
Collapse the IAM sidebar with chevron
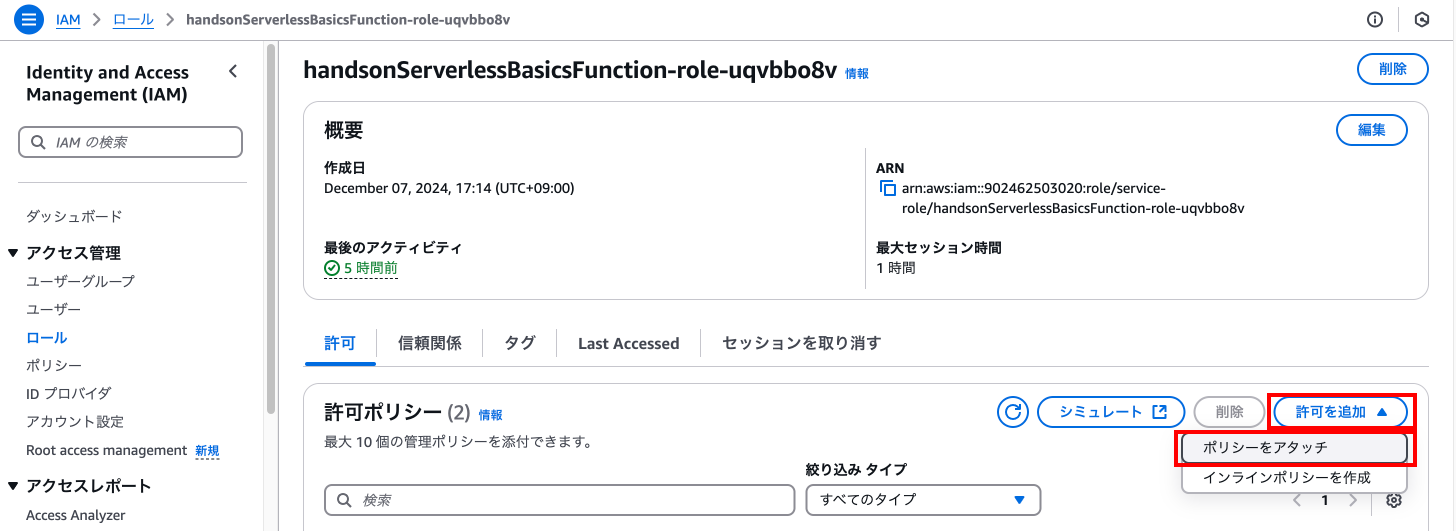(x=233, y=72)
